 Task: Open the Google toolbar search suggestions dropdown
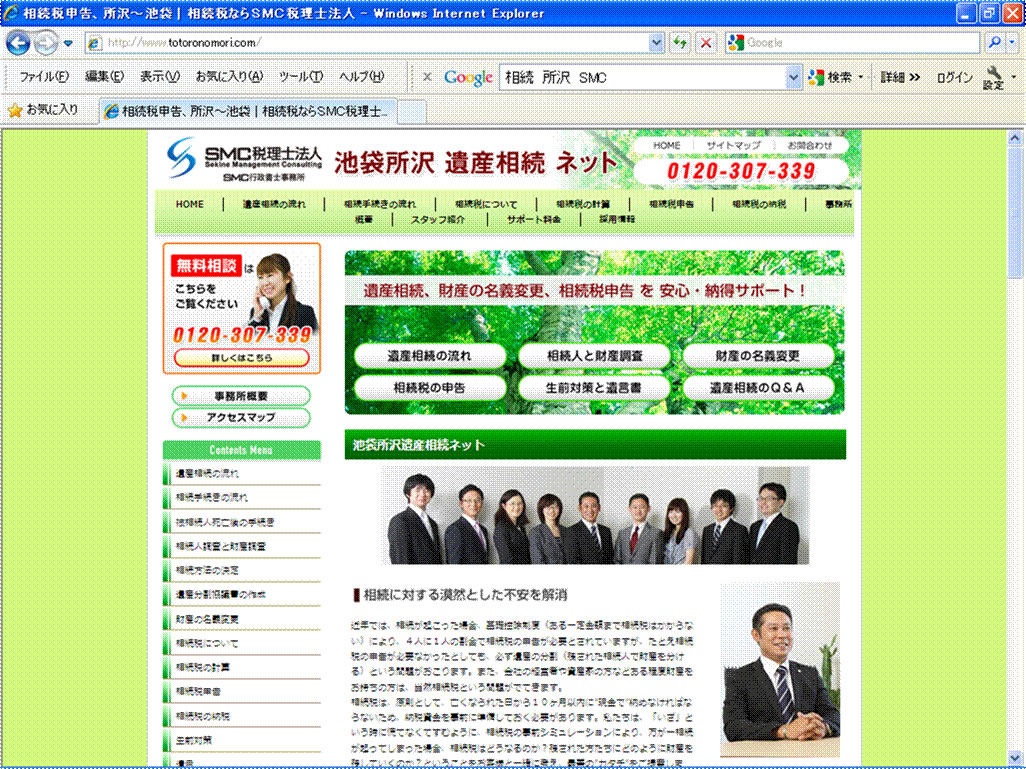(x=794, y=77)
